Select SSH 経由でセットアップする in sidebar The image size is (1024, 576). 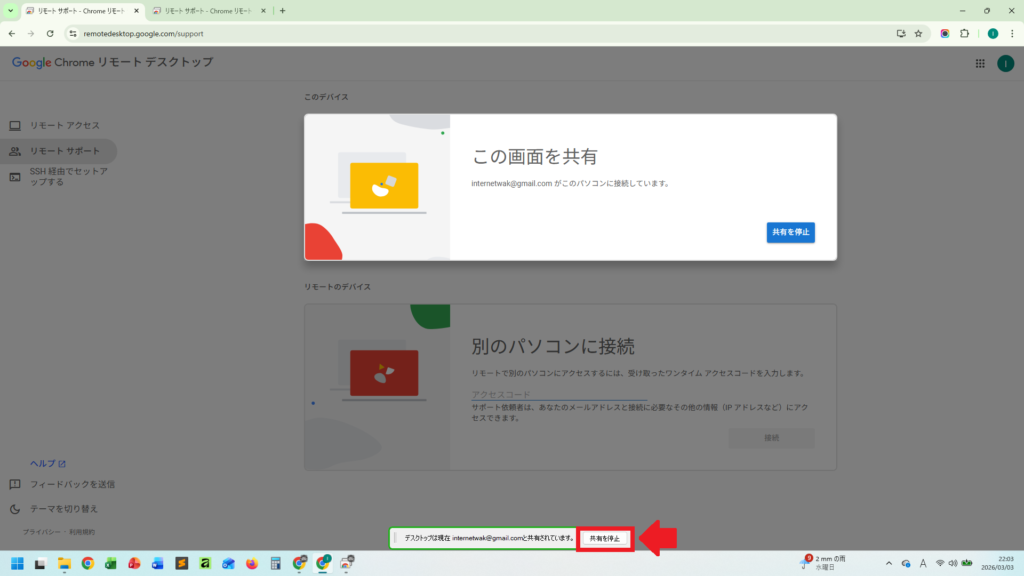(x=68, y=176)
